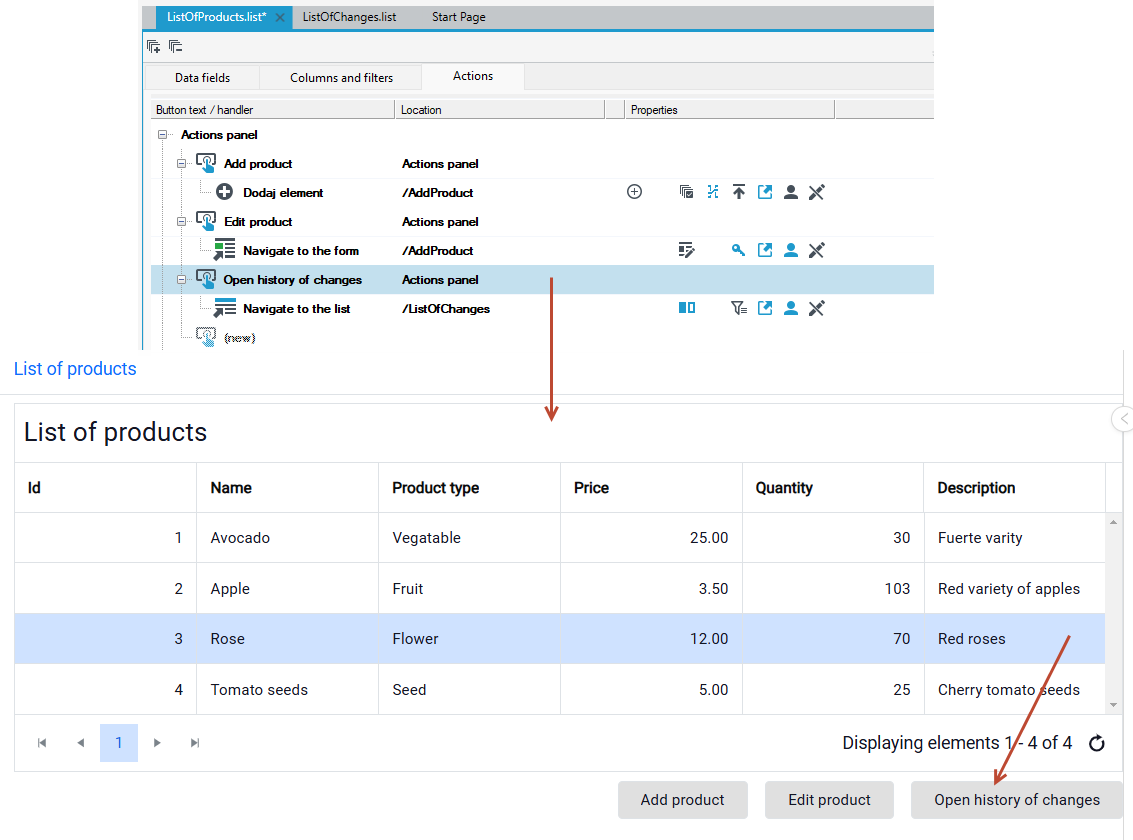This screenshot has height=840, width=1133.
Task: Click the crossed tools icon in Navigate to the list row
Action: click(x=817, y=308)
